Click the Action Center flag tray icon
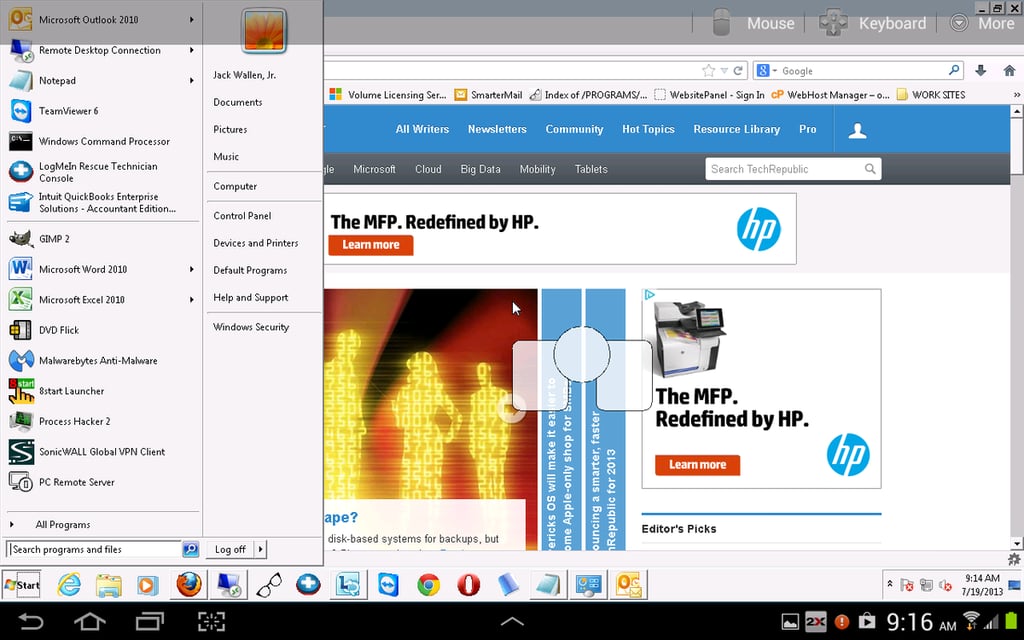The image size is (1024, 640). (907, 585)
